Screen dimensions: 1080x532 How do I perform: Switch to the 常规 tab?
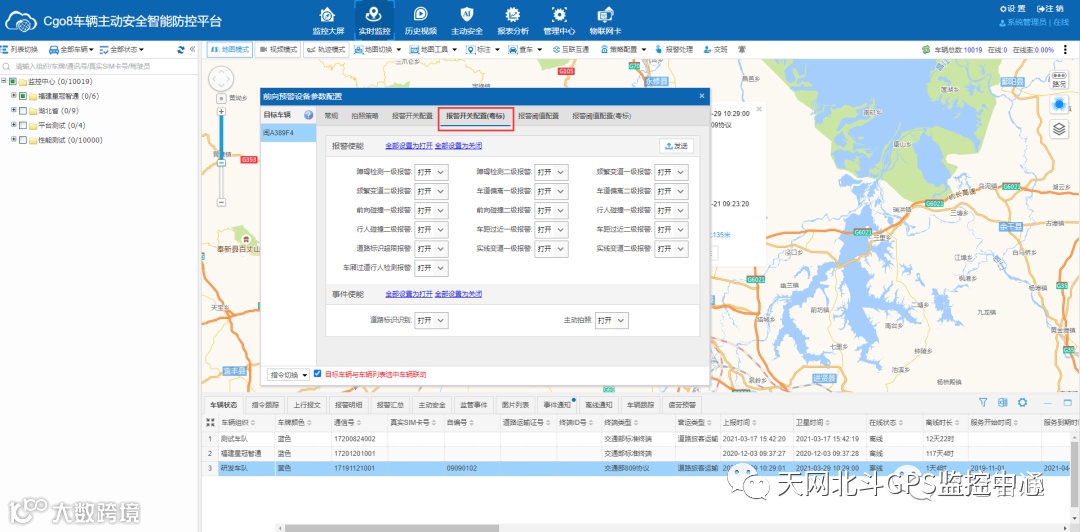pos(331,116)
